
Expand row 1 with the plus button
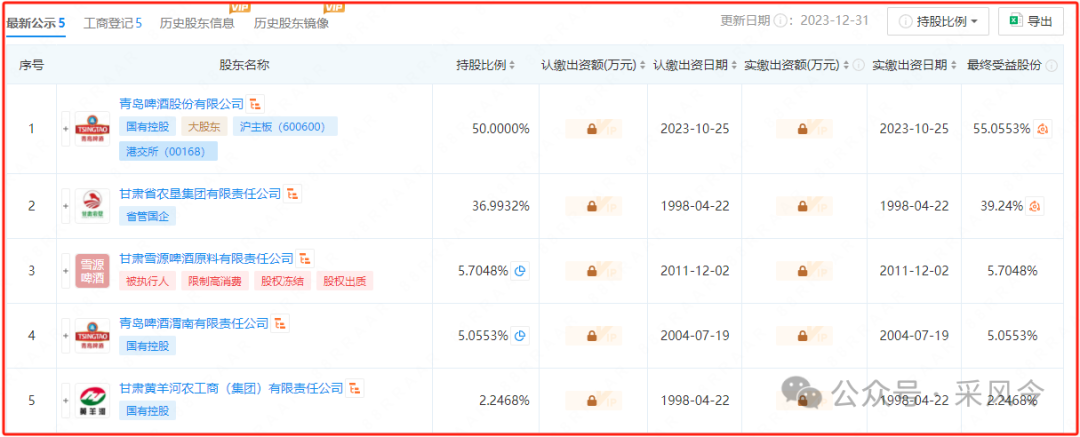(66, 129)
